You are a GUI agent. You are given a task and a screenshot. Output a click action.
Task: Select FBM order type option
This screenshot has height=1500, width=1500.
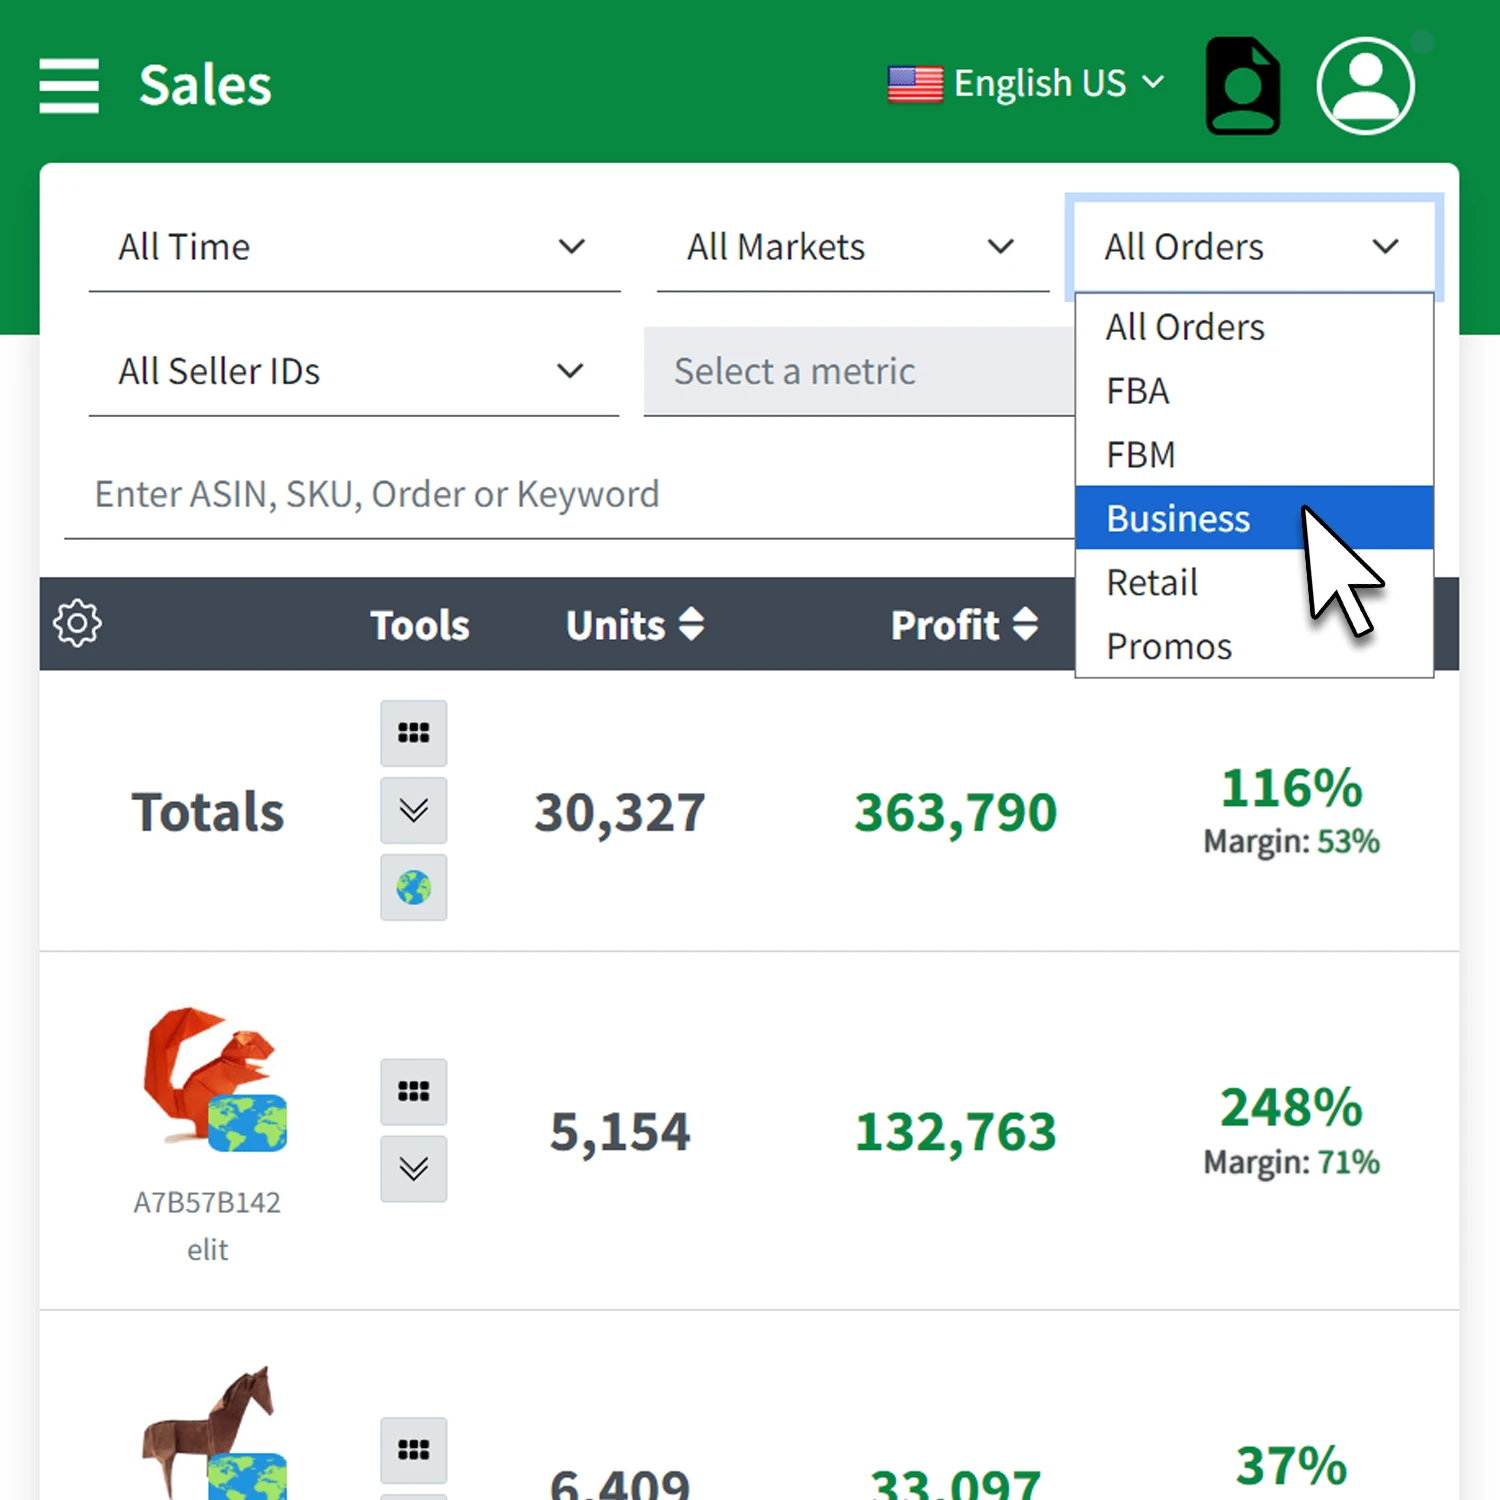[1254, 455]
